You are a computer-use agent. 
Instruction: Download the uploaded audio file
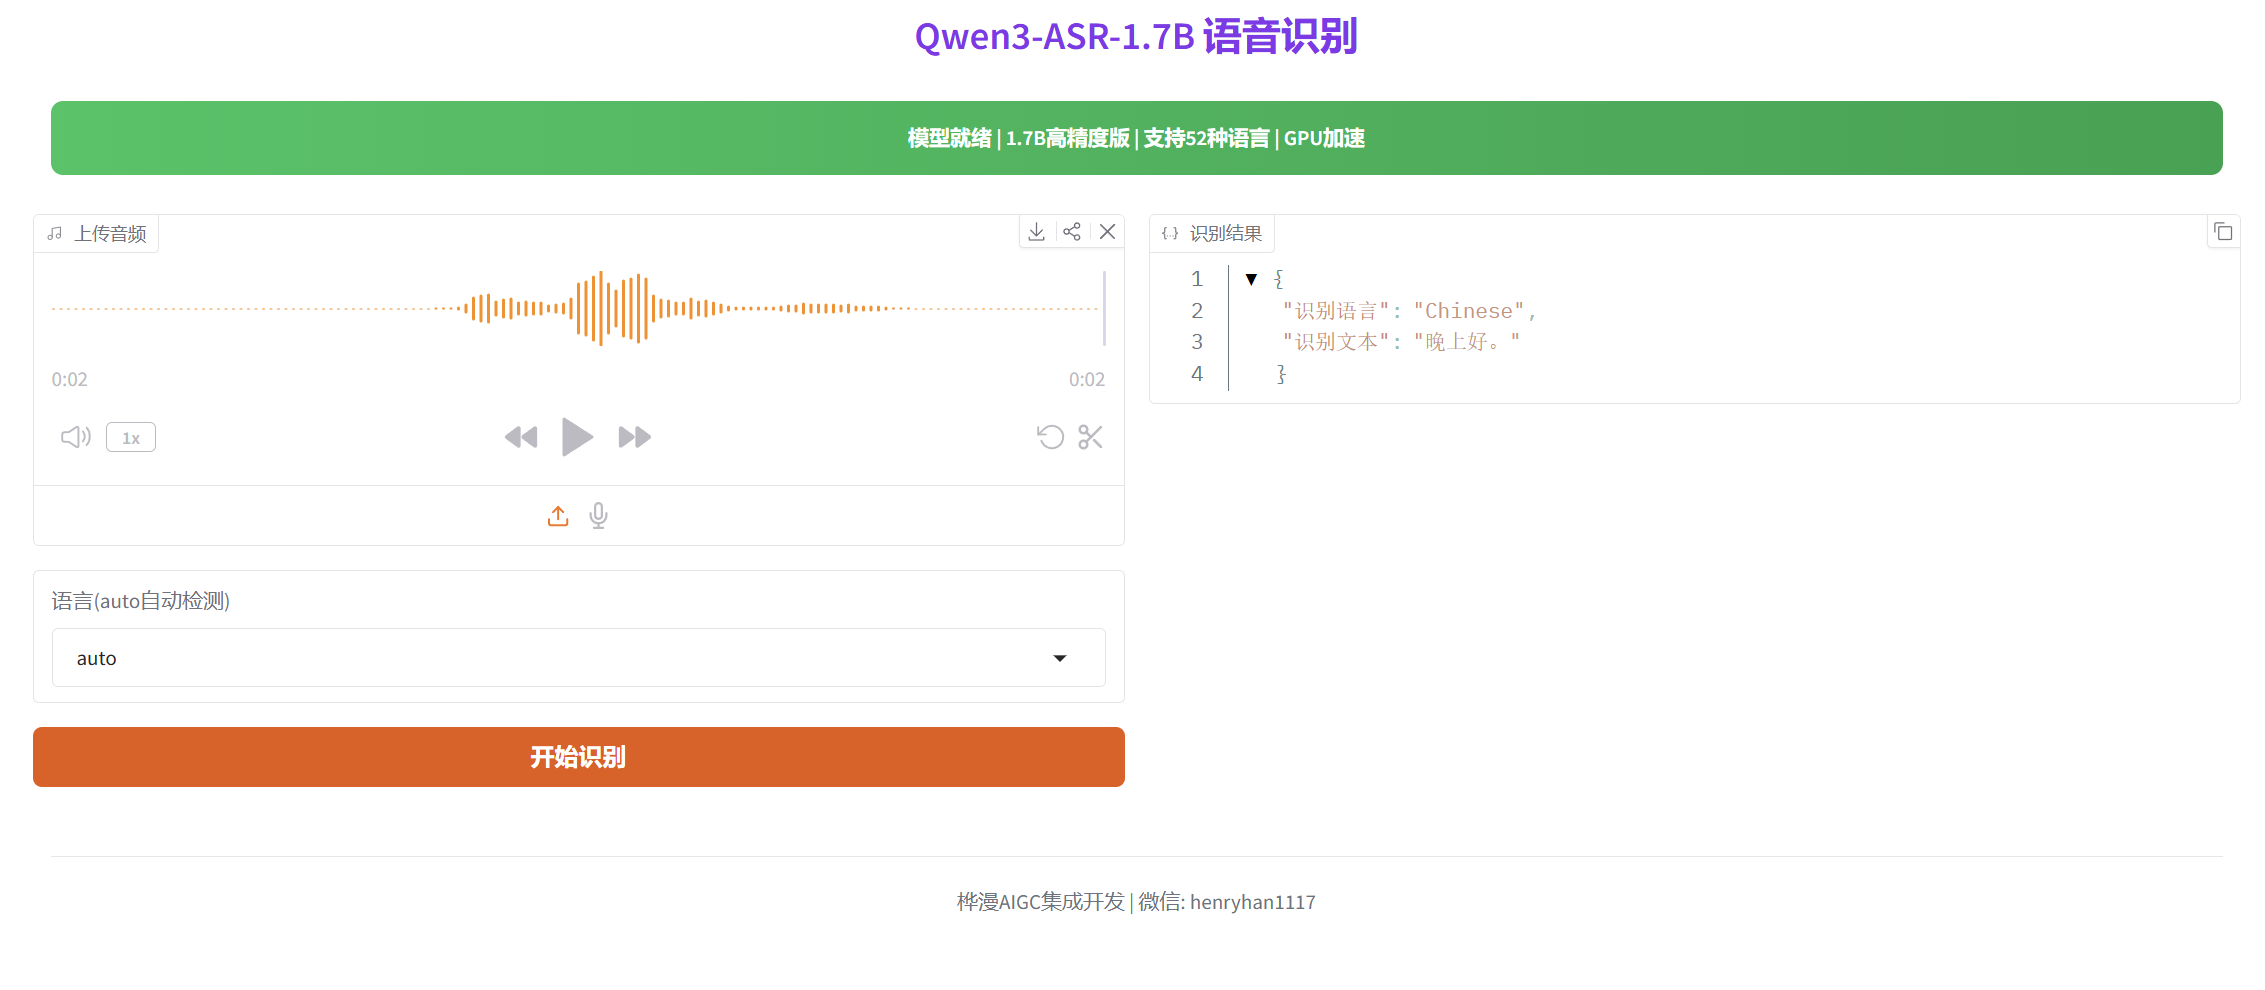[x=1036, y=231]
